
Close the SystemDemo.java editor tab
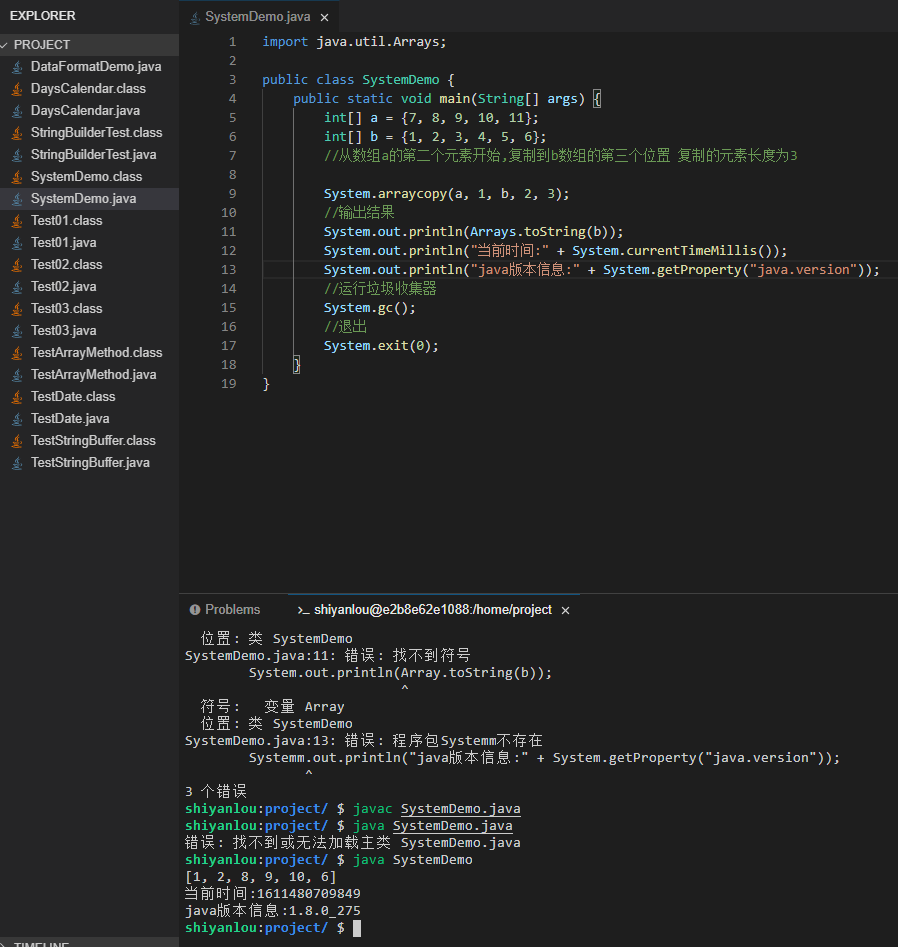tap(324, 18)
